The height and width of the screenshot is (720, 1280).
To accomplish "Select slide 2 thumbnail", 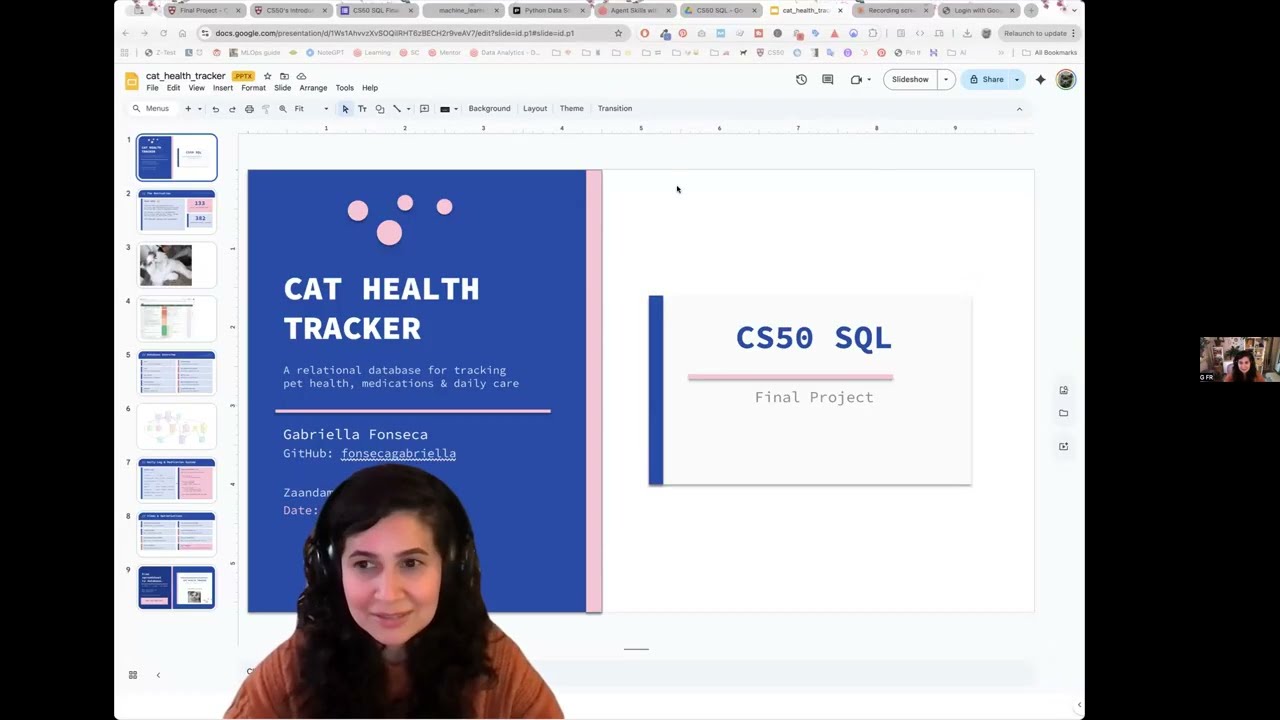I will [178, 211].
